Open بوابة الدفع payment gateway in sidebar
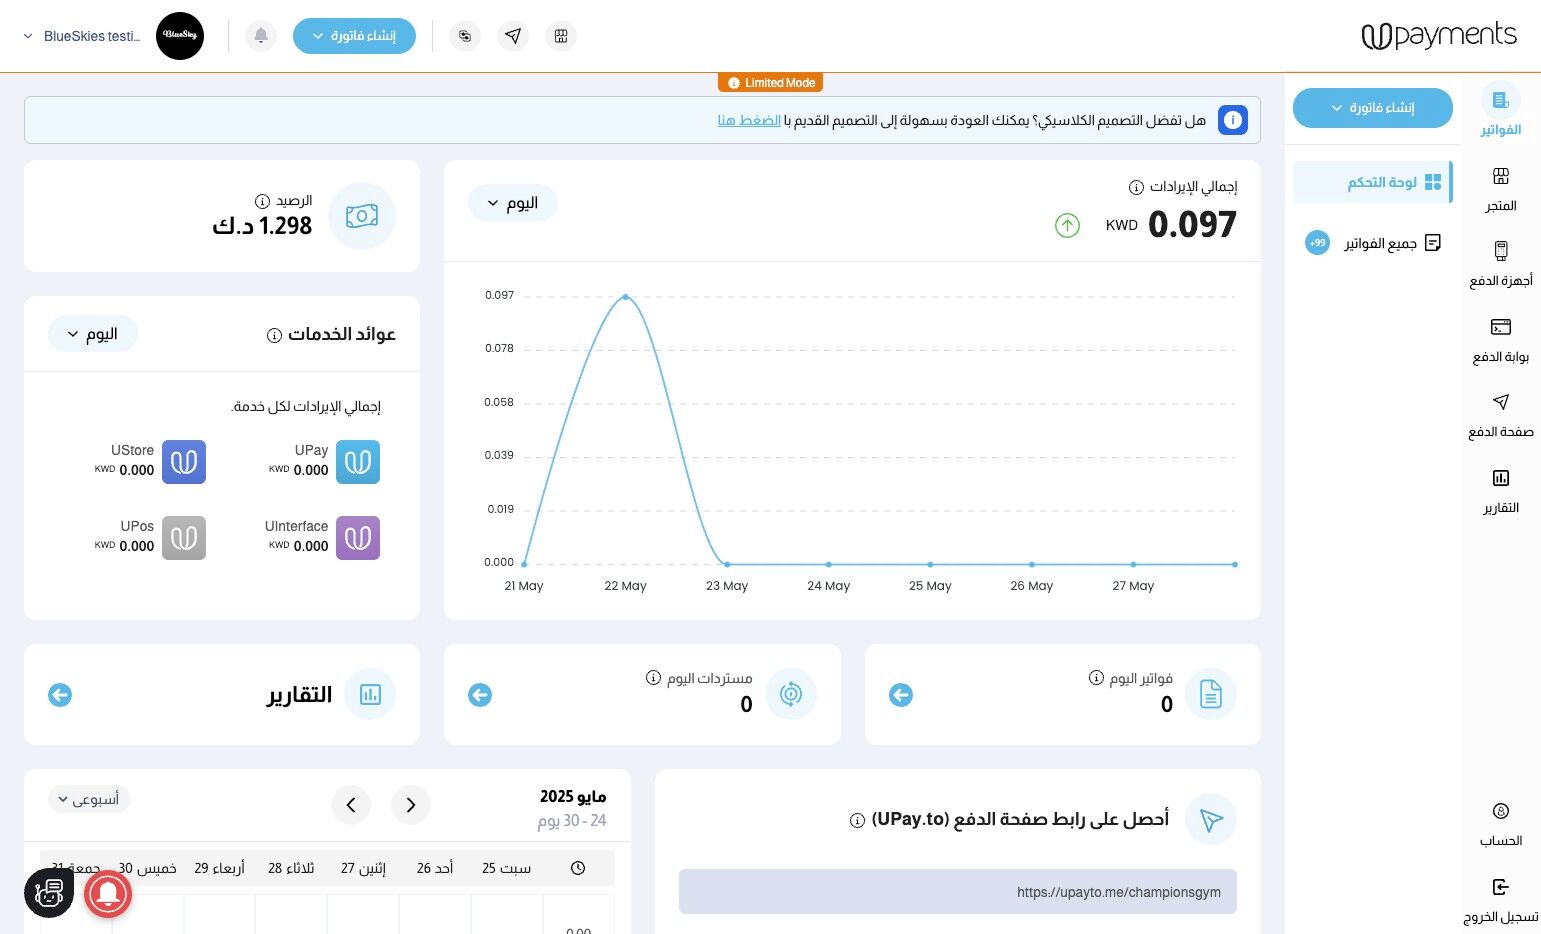1541x934 pixels. [x=1500, y=340]
